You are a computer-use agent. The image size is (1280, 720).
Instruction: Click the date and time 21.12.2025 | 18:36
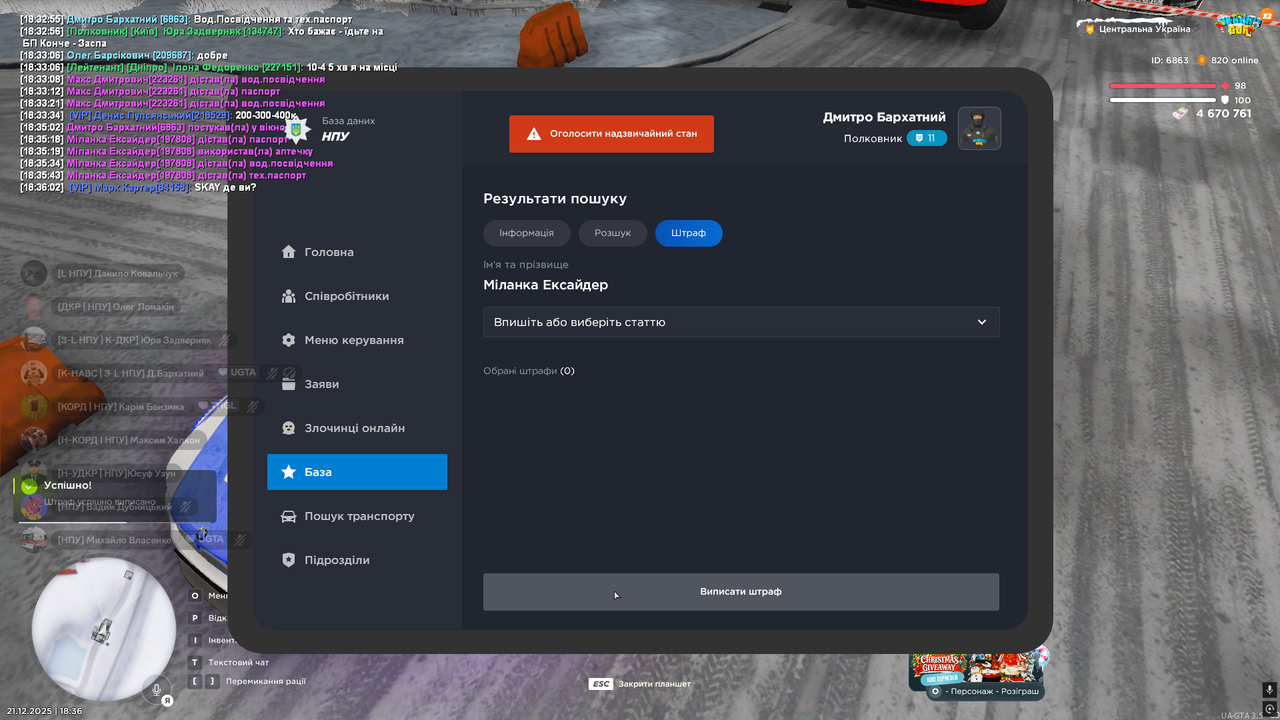[x=45, y=711]
